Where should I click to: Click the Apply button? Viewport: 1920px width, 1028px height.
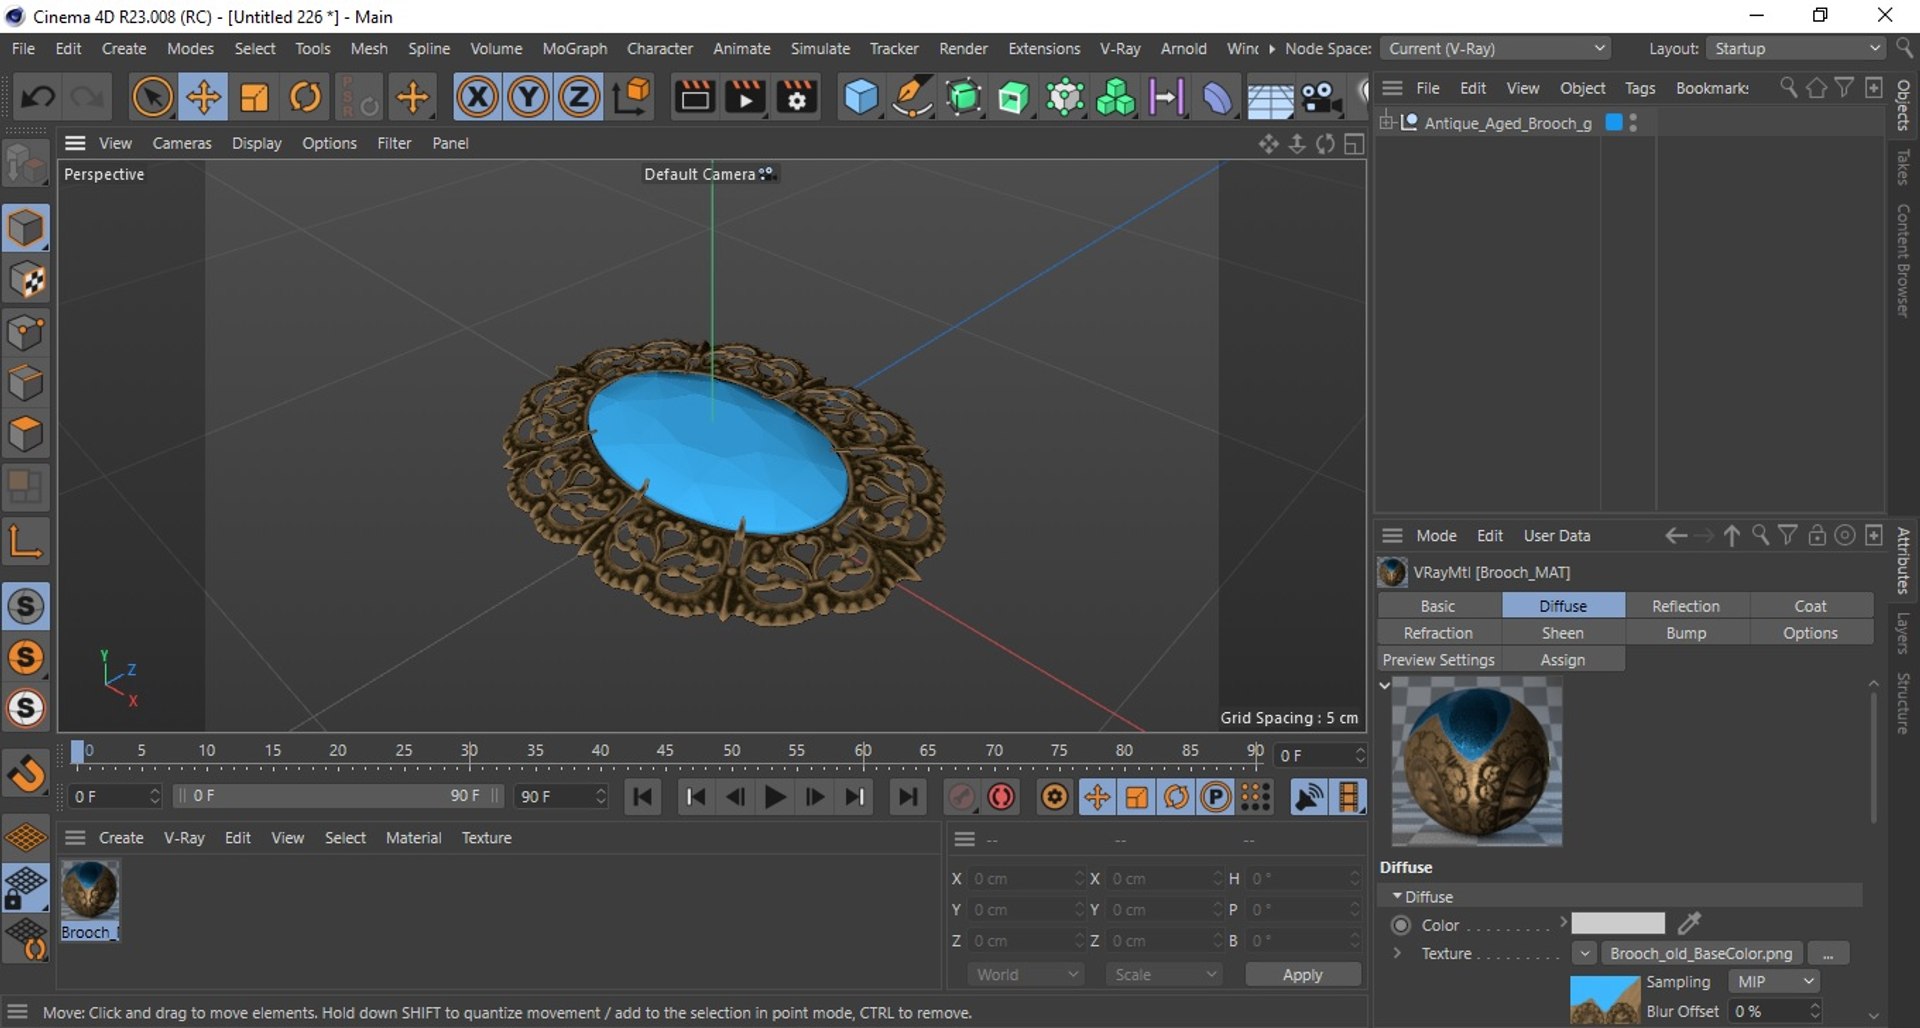click(x=1302, y=974)
